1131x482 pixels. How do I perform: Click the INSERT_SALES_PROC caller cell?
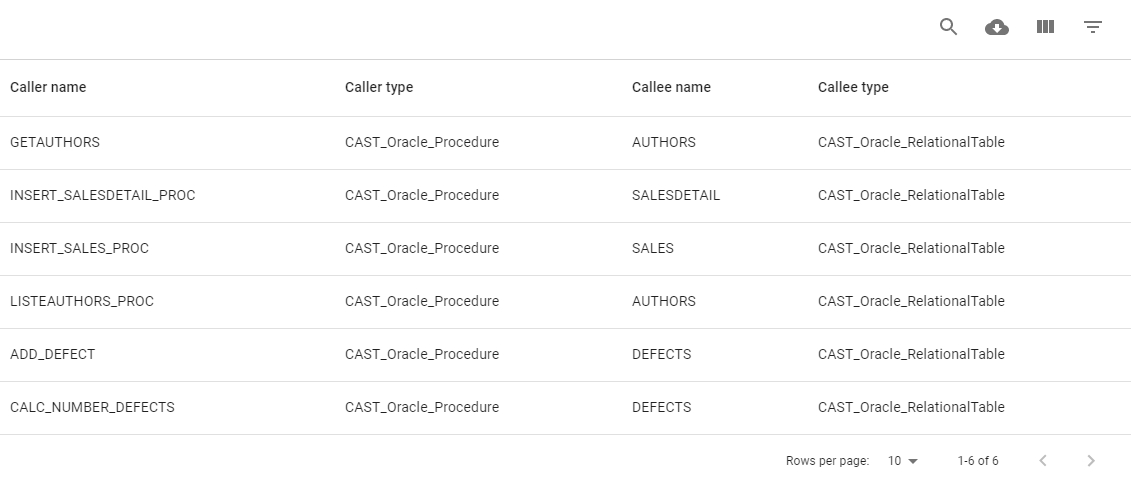click(x=79, y=248)
